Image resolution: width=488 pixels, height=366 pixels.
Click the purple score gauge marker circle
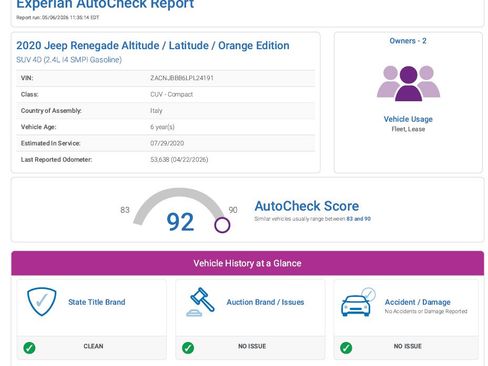click(222, 225)
